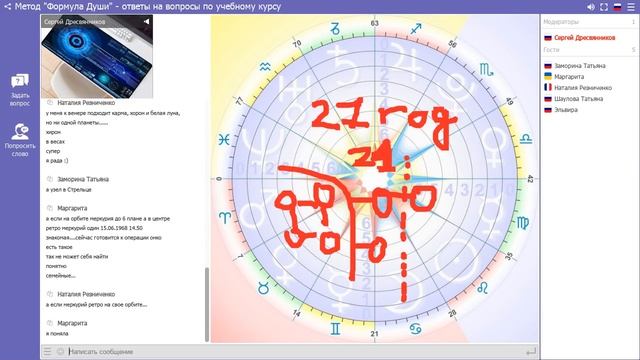Screen dimensions: 640x360
Task: Select guest Наталия Резниченко in participants list
Action: tap(583, 88)
